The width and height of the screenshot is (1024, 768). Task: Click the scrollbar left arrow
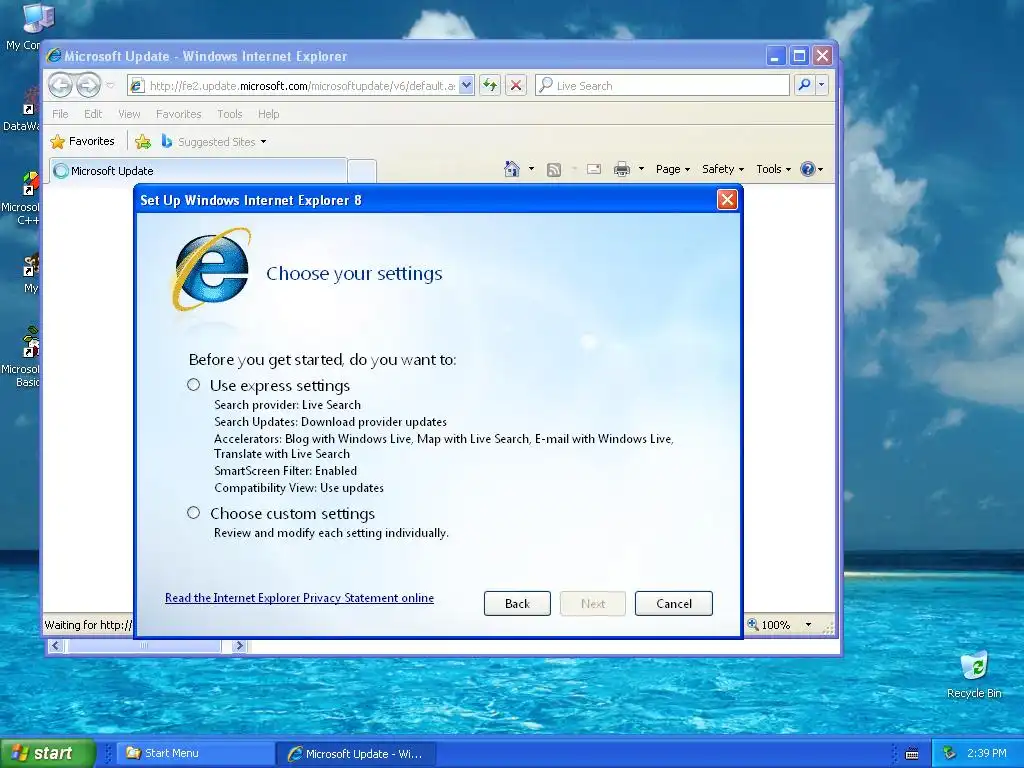click(56, 646)
